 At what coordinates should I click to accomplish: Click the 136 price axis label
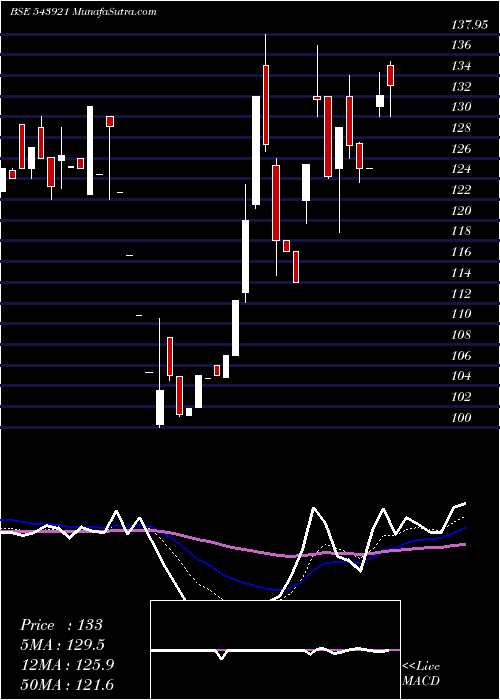[461, 45]
